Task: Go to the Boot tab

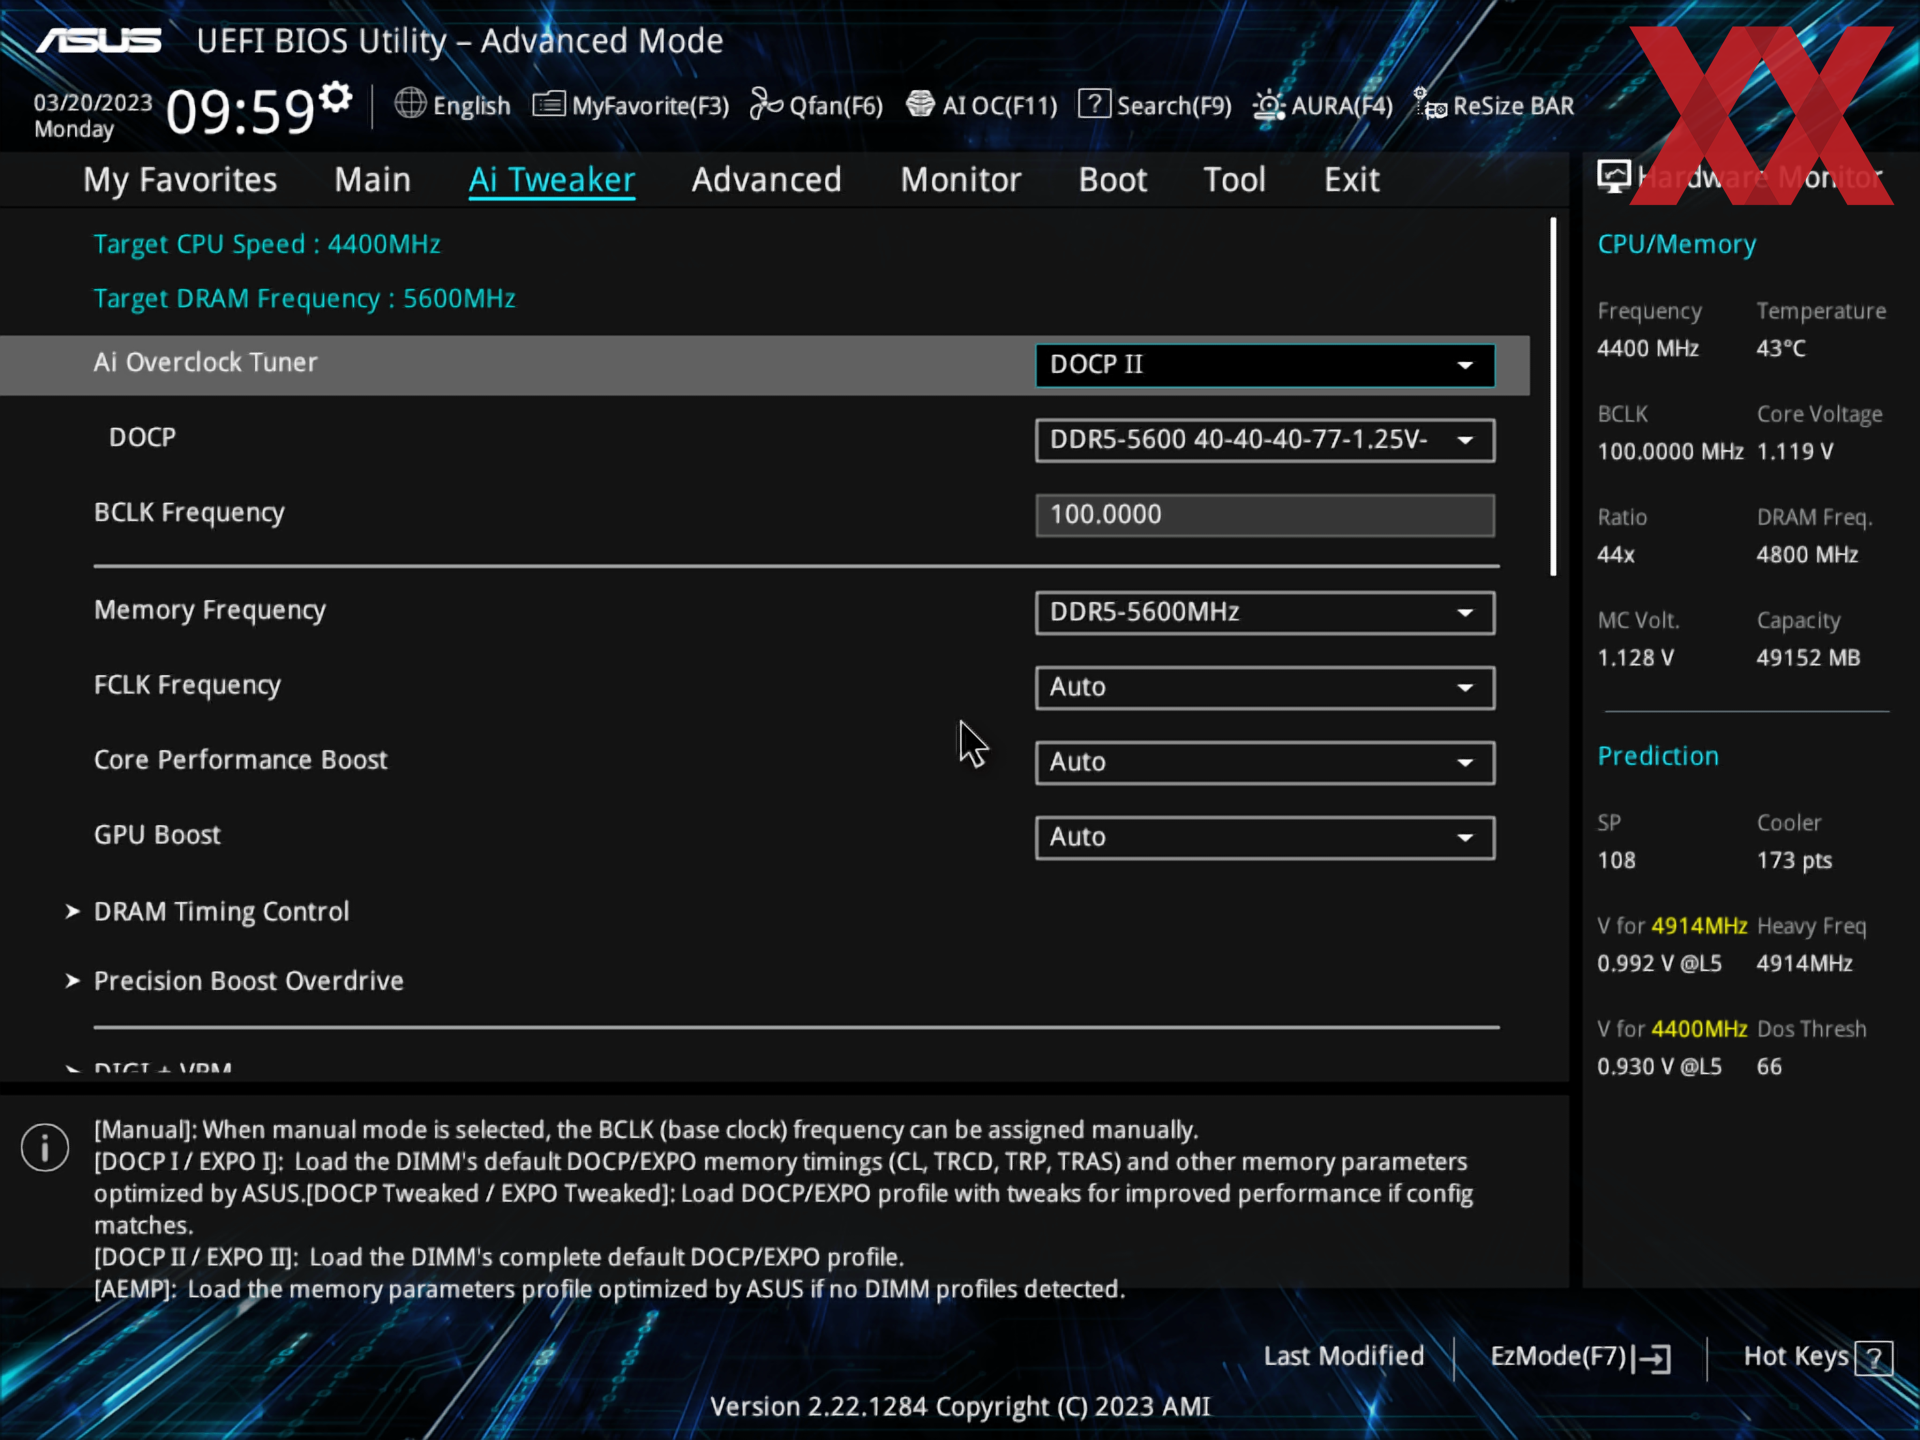Action: (1113, 180)
